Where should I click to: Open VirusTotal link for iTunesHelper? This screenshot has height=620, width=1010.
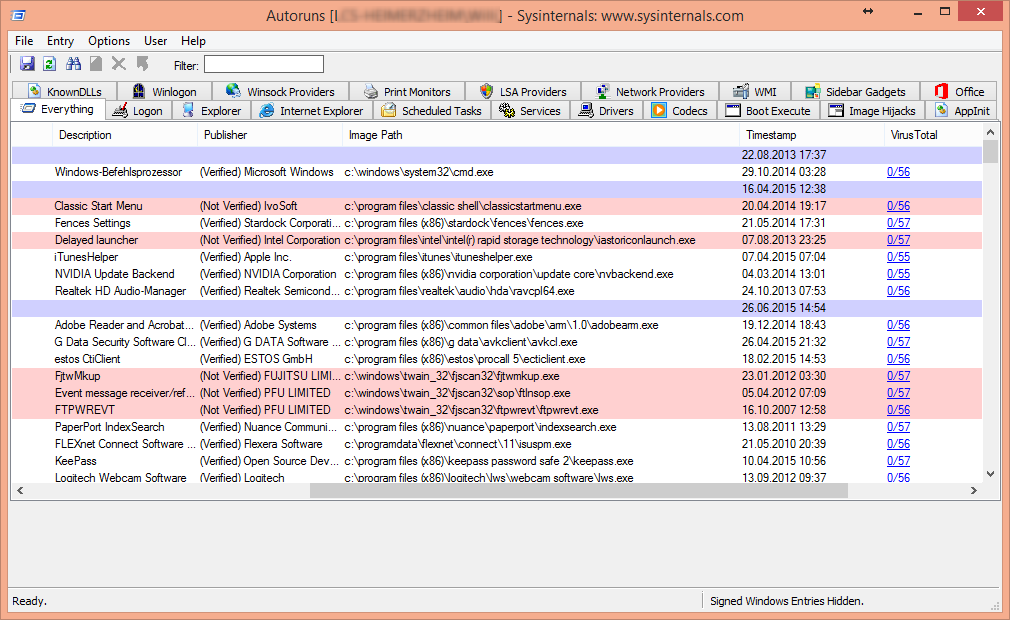898,257
